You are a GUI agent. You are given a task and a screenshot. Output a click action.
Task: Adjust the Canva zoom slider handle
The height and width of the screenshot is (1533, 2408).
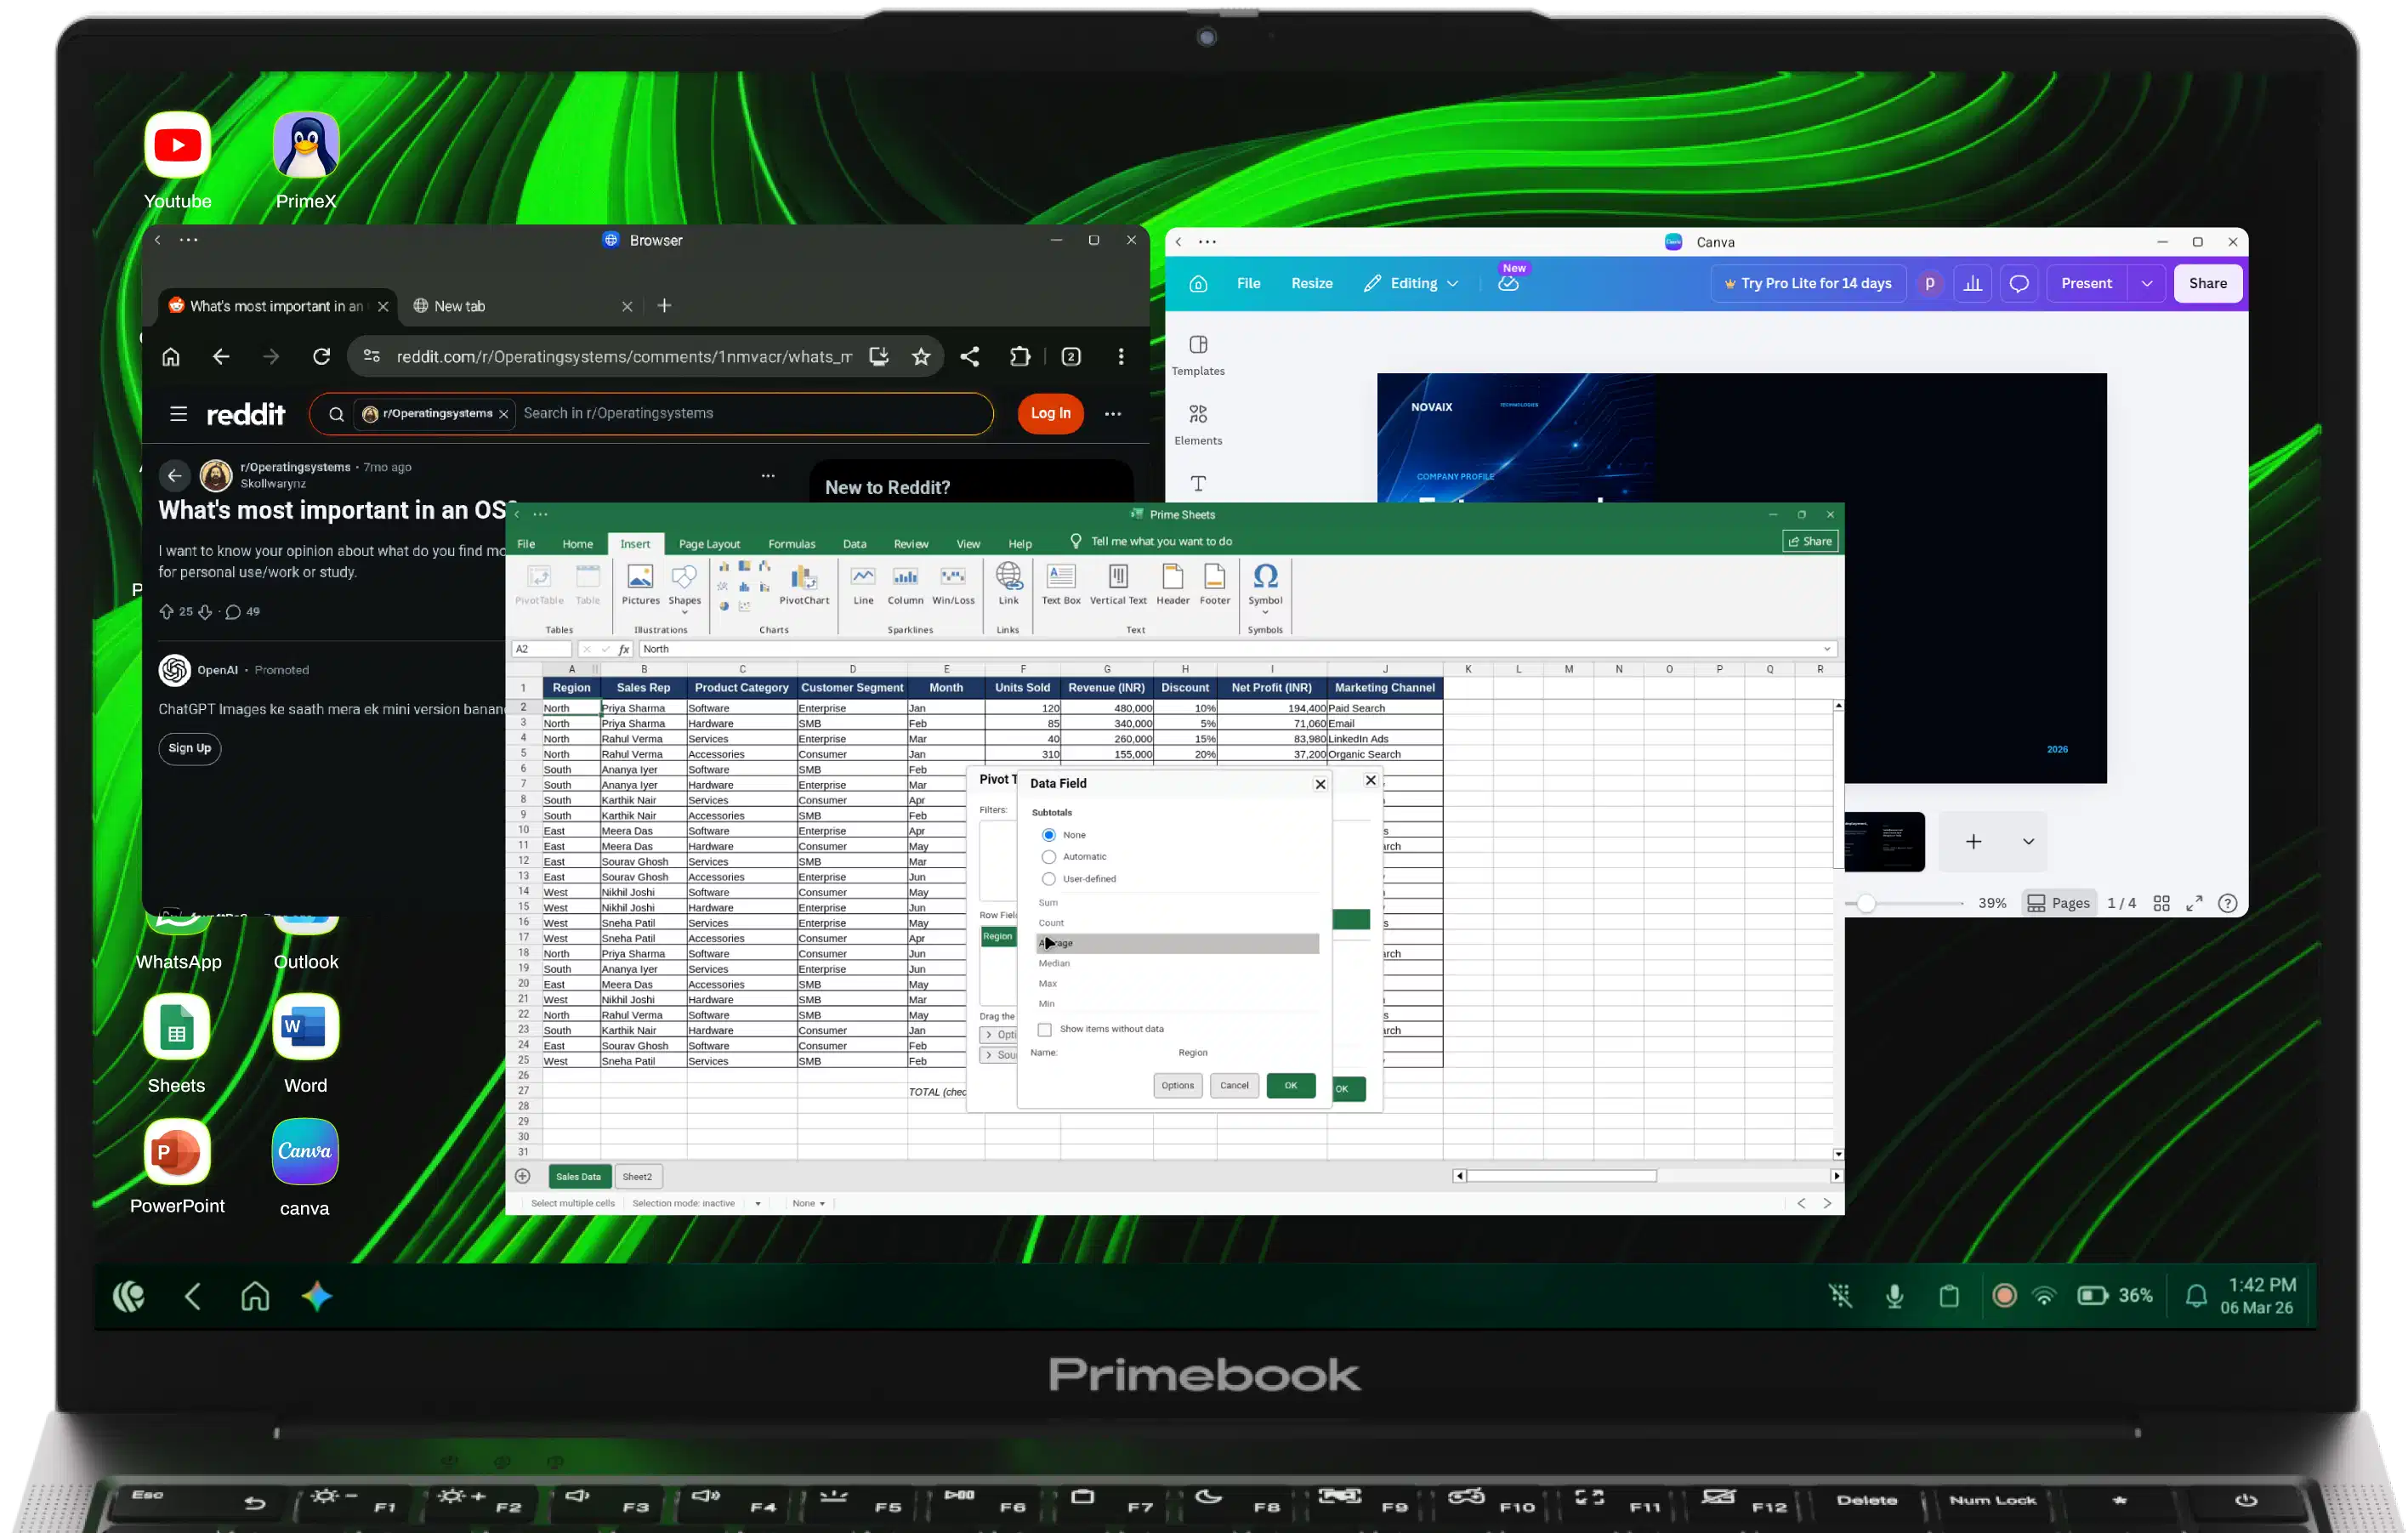[x=1866, y=903]
